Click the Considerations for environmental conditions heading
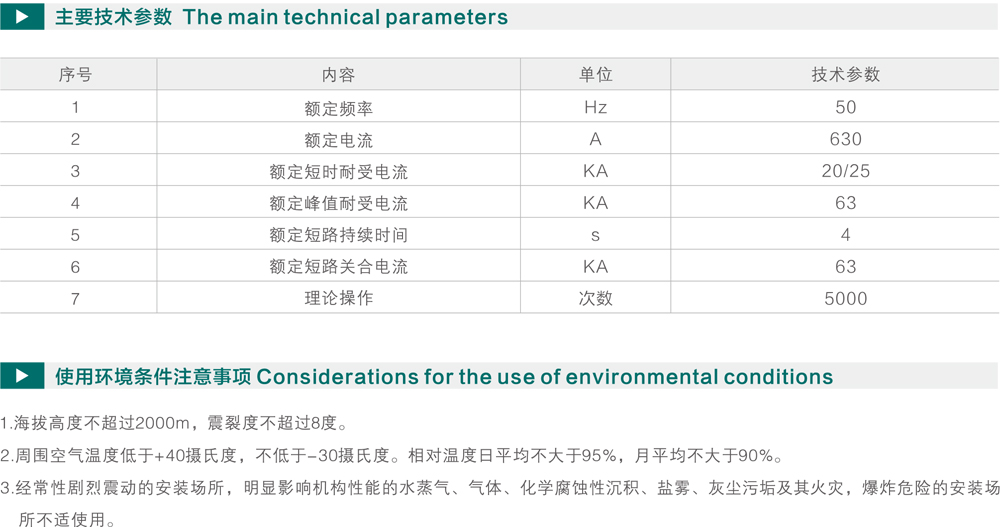Image resolution: width=1000 pixels, height=530 pixels. pos(545,376)
